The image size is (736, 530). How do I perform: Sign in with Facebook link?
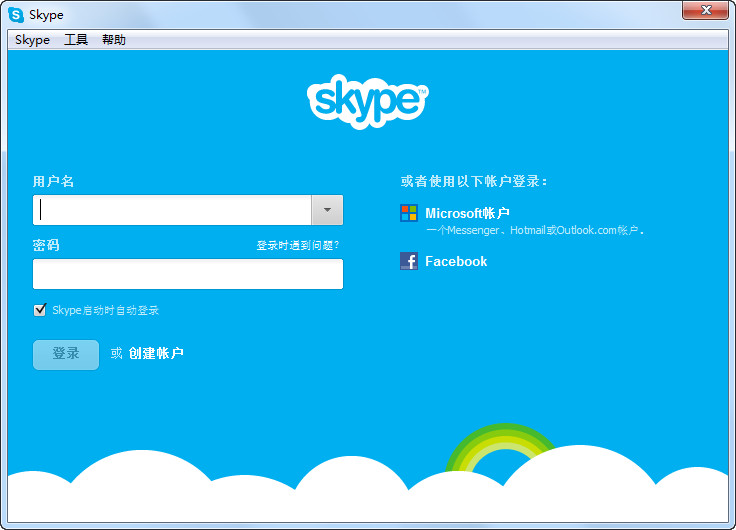click(x=456, y=261)
